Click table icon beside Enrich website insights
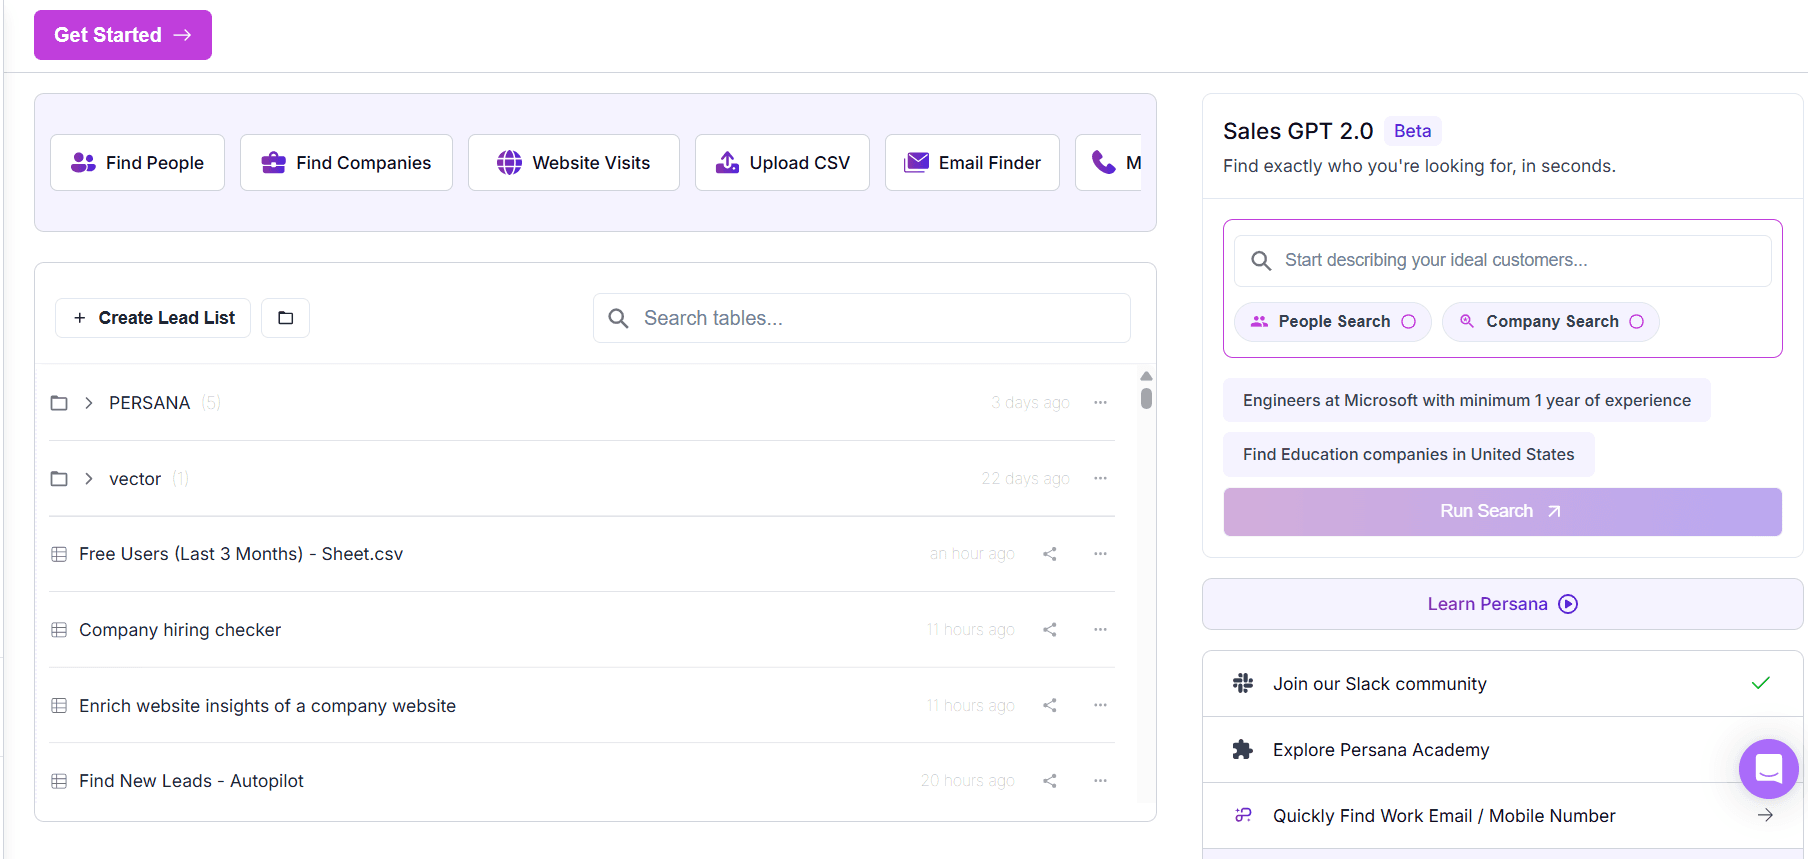1808x859 pixels. (59, 706)
